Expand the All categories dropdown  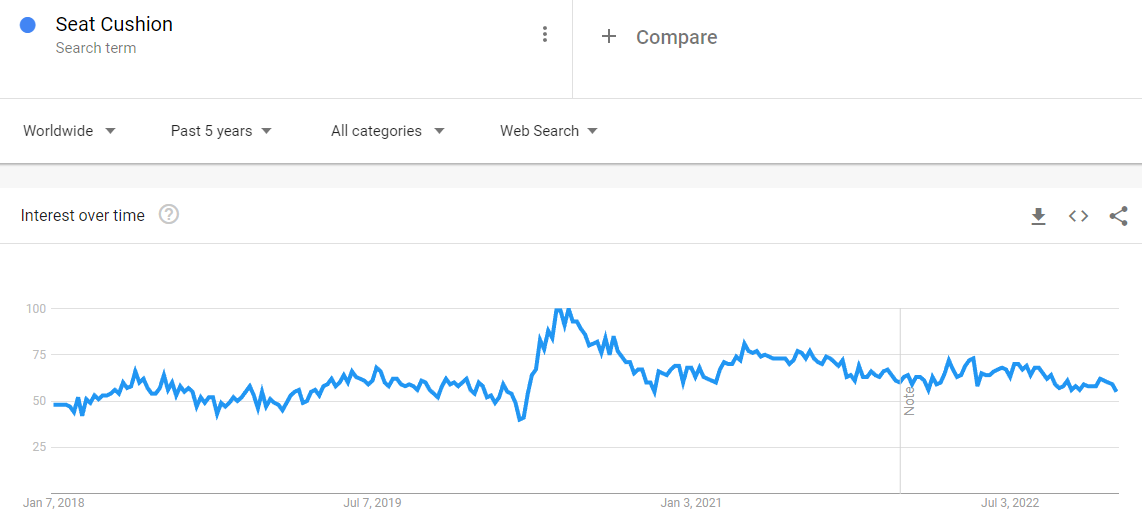tap(387, 131)
